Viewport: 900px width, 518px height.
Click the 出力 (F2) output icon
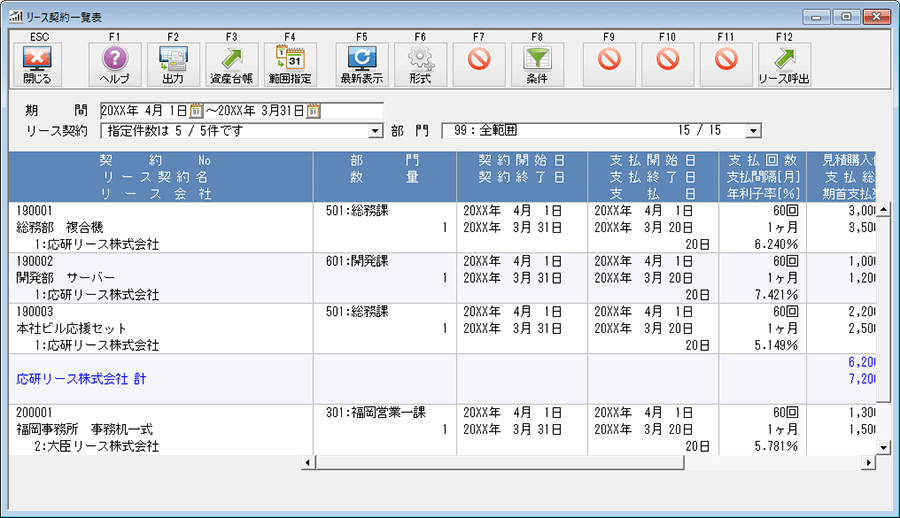click(x=173, y=64)
